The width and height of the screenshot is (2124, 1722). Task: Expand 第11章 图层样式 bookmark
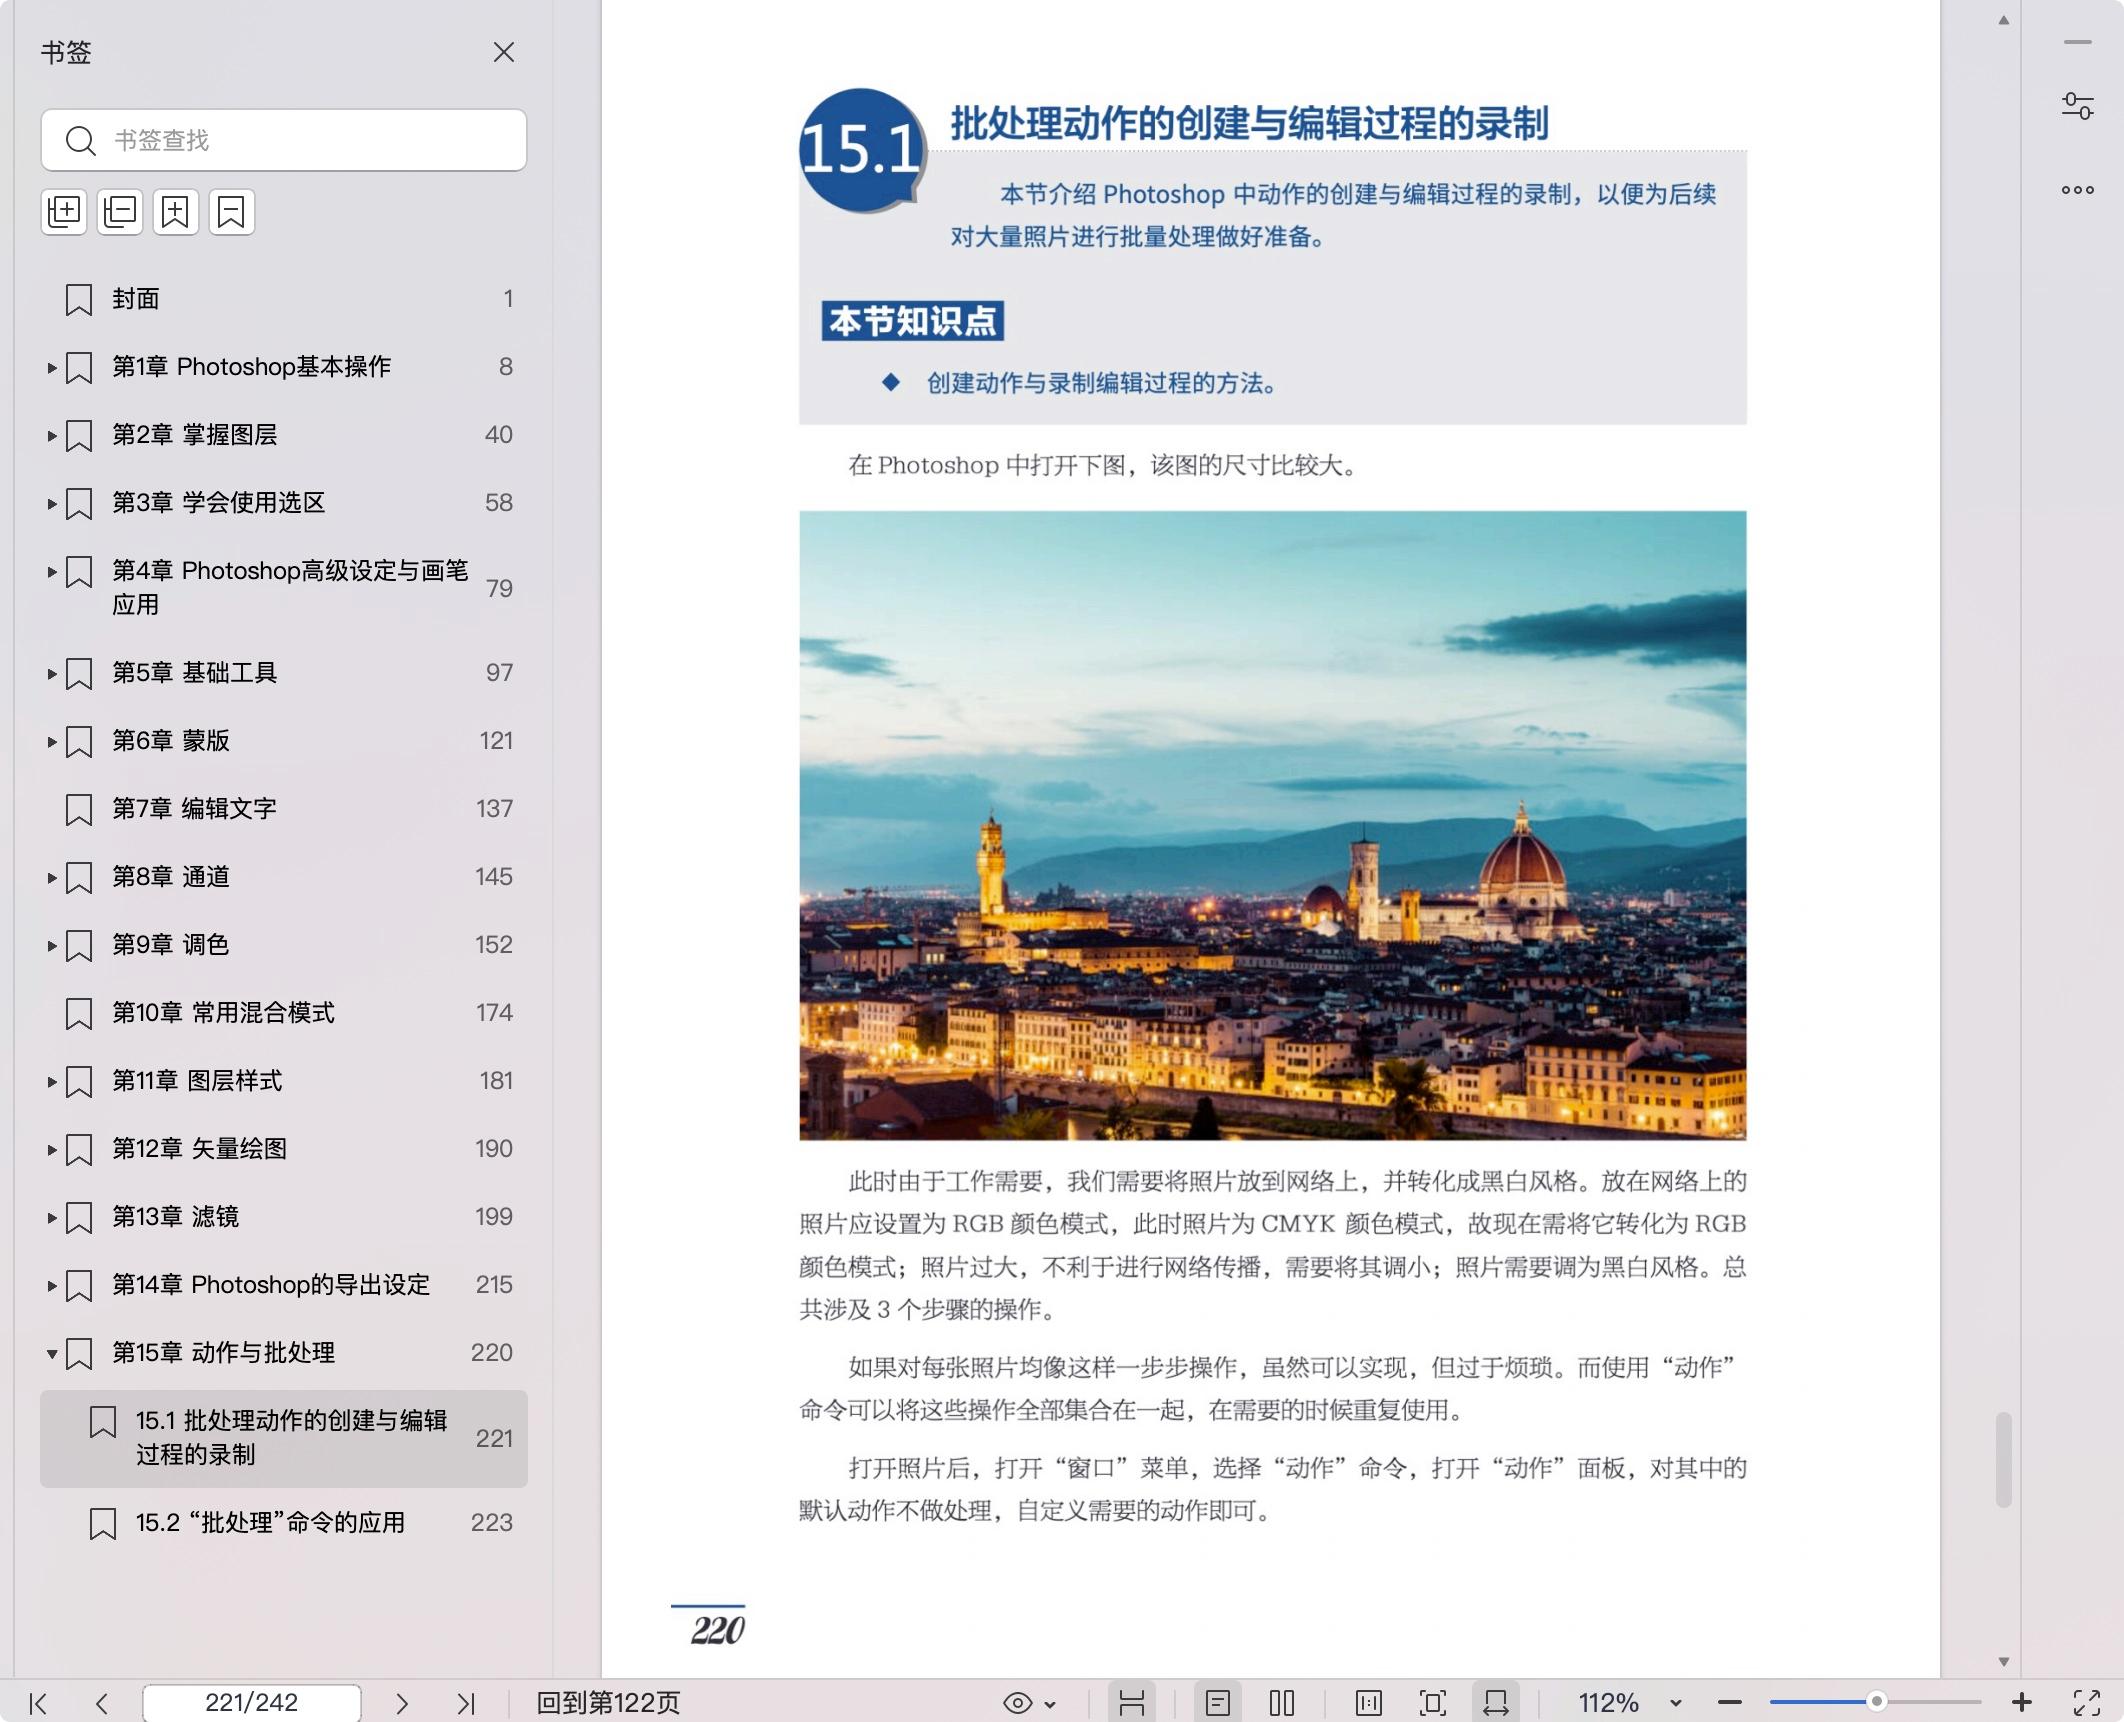click(x=51, y=1082)
